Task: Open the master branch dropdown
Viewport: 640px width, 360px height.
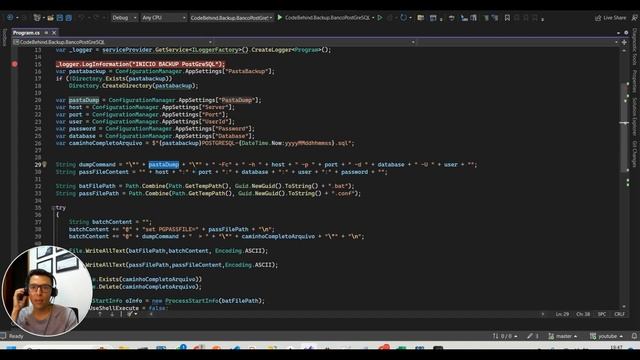Action: tap(563, 336)
